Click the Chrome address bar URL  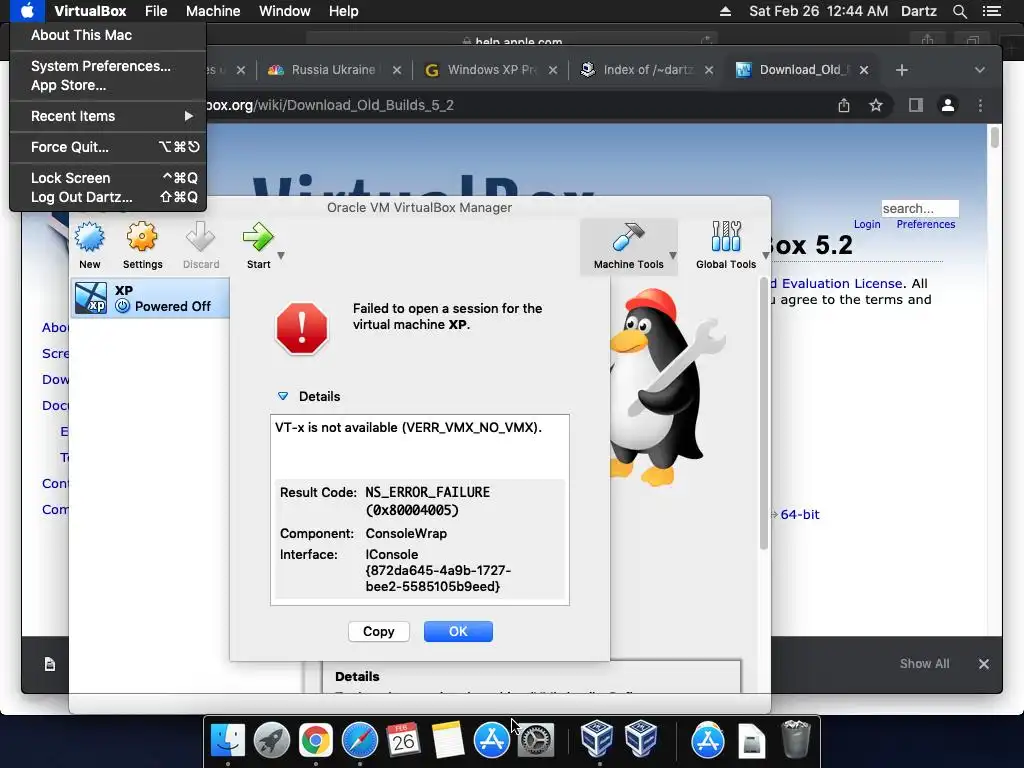(330, 105)
